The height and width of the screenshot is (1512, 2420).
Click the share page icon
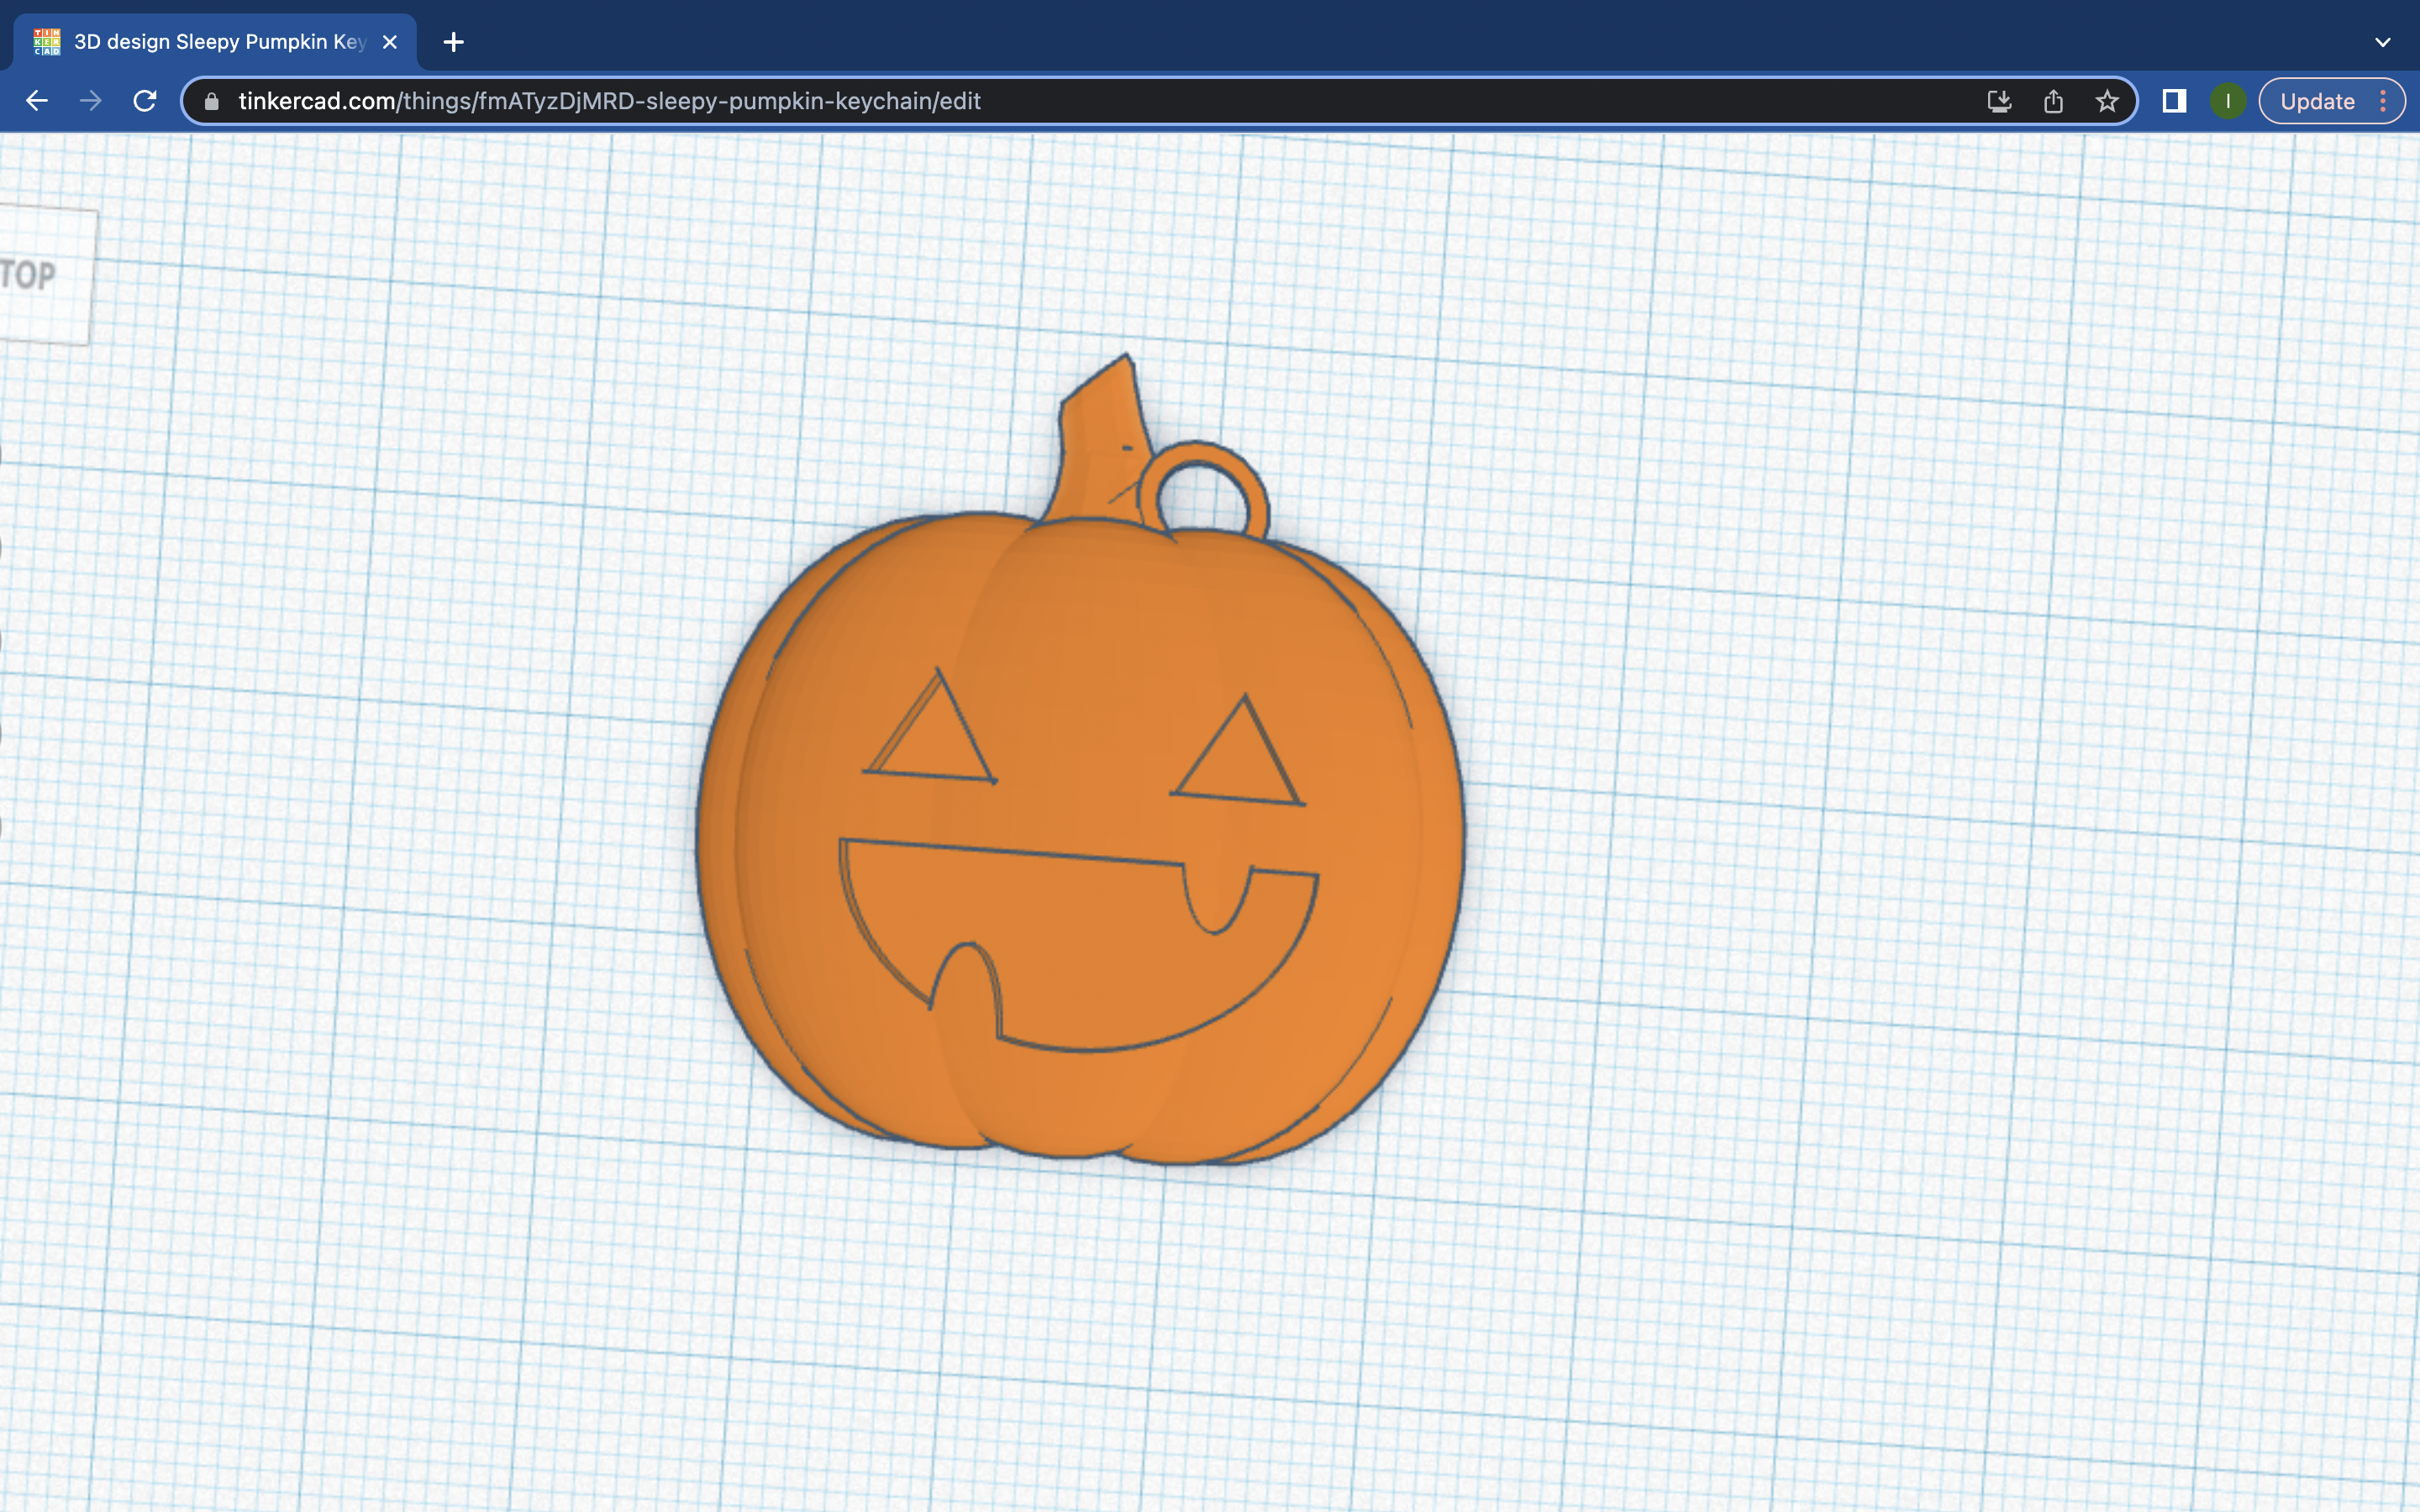tap(2053, 101)
